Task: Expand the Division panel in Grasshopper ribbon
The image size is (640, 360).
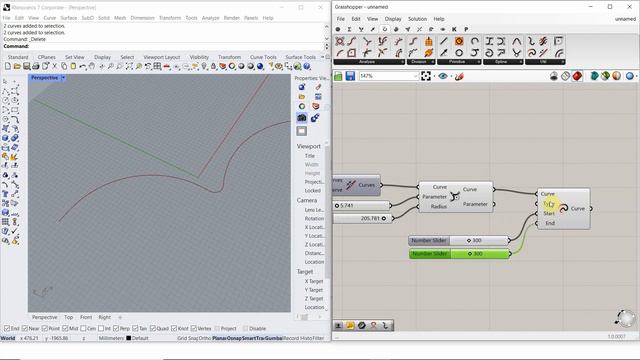Action: 433,62
